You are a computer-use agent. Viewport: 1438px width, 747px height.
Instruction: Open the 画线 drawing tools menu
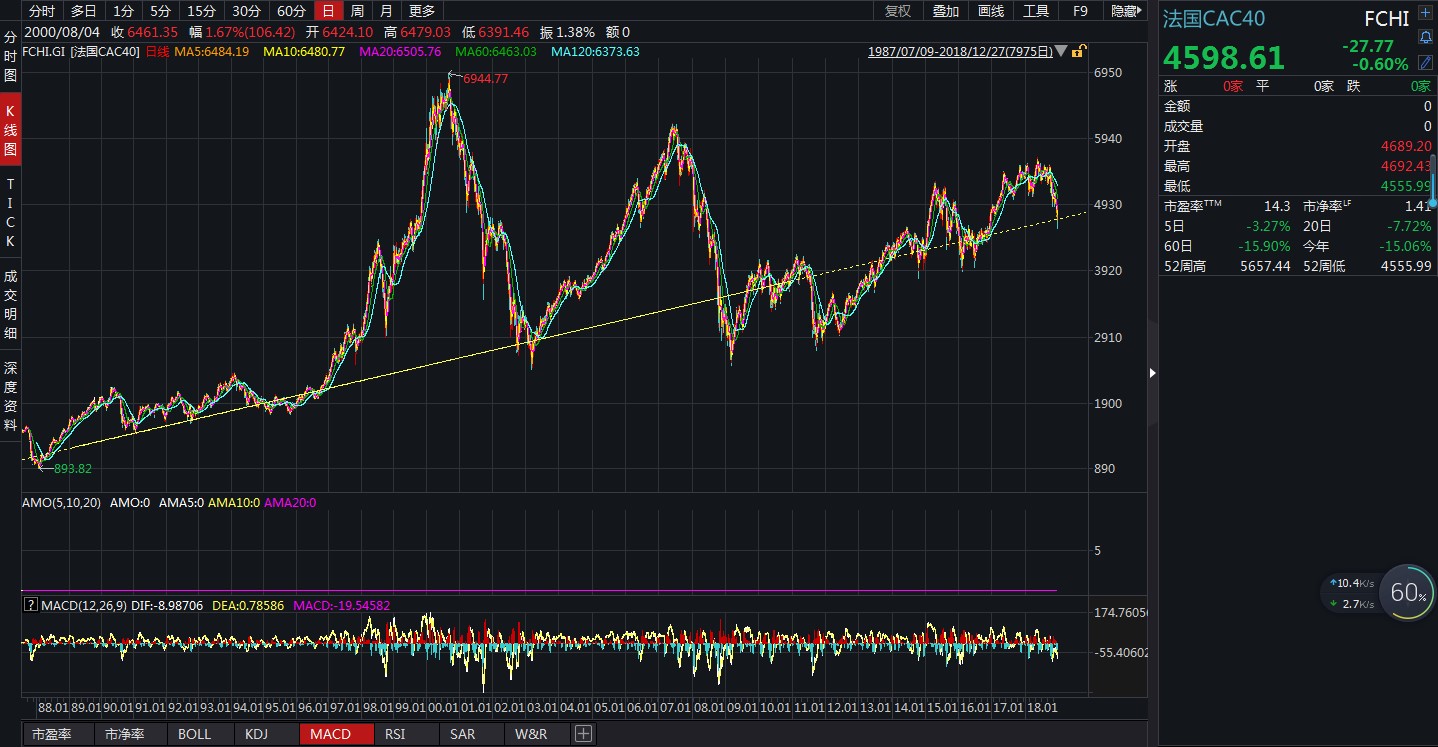990,11
